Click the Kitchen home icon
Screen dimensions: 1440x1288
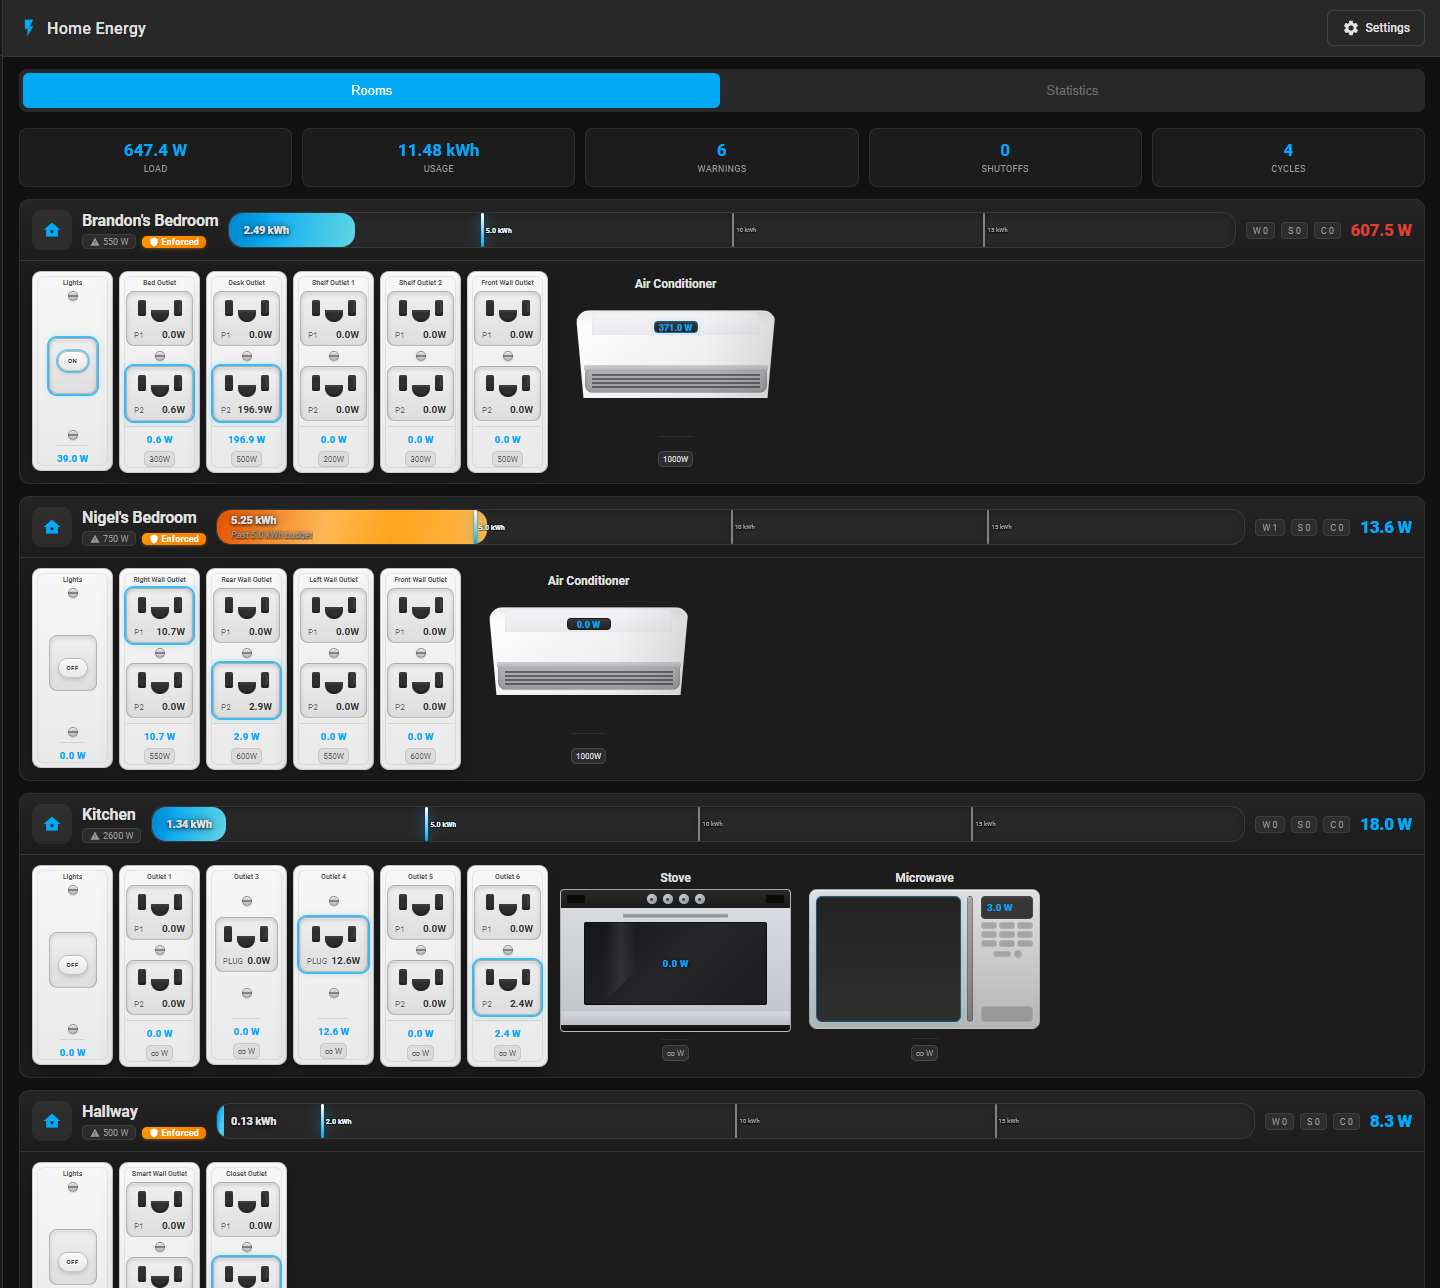pos(52,824)
